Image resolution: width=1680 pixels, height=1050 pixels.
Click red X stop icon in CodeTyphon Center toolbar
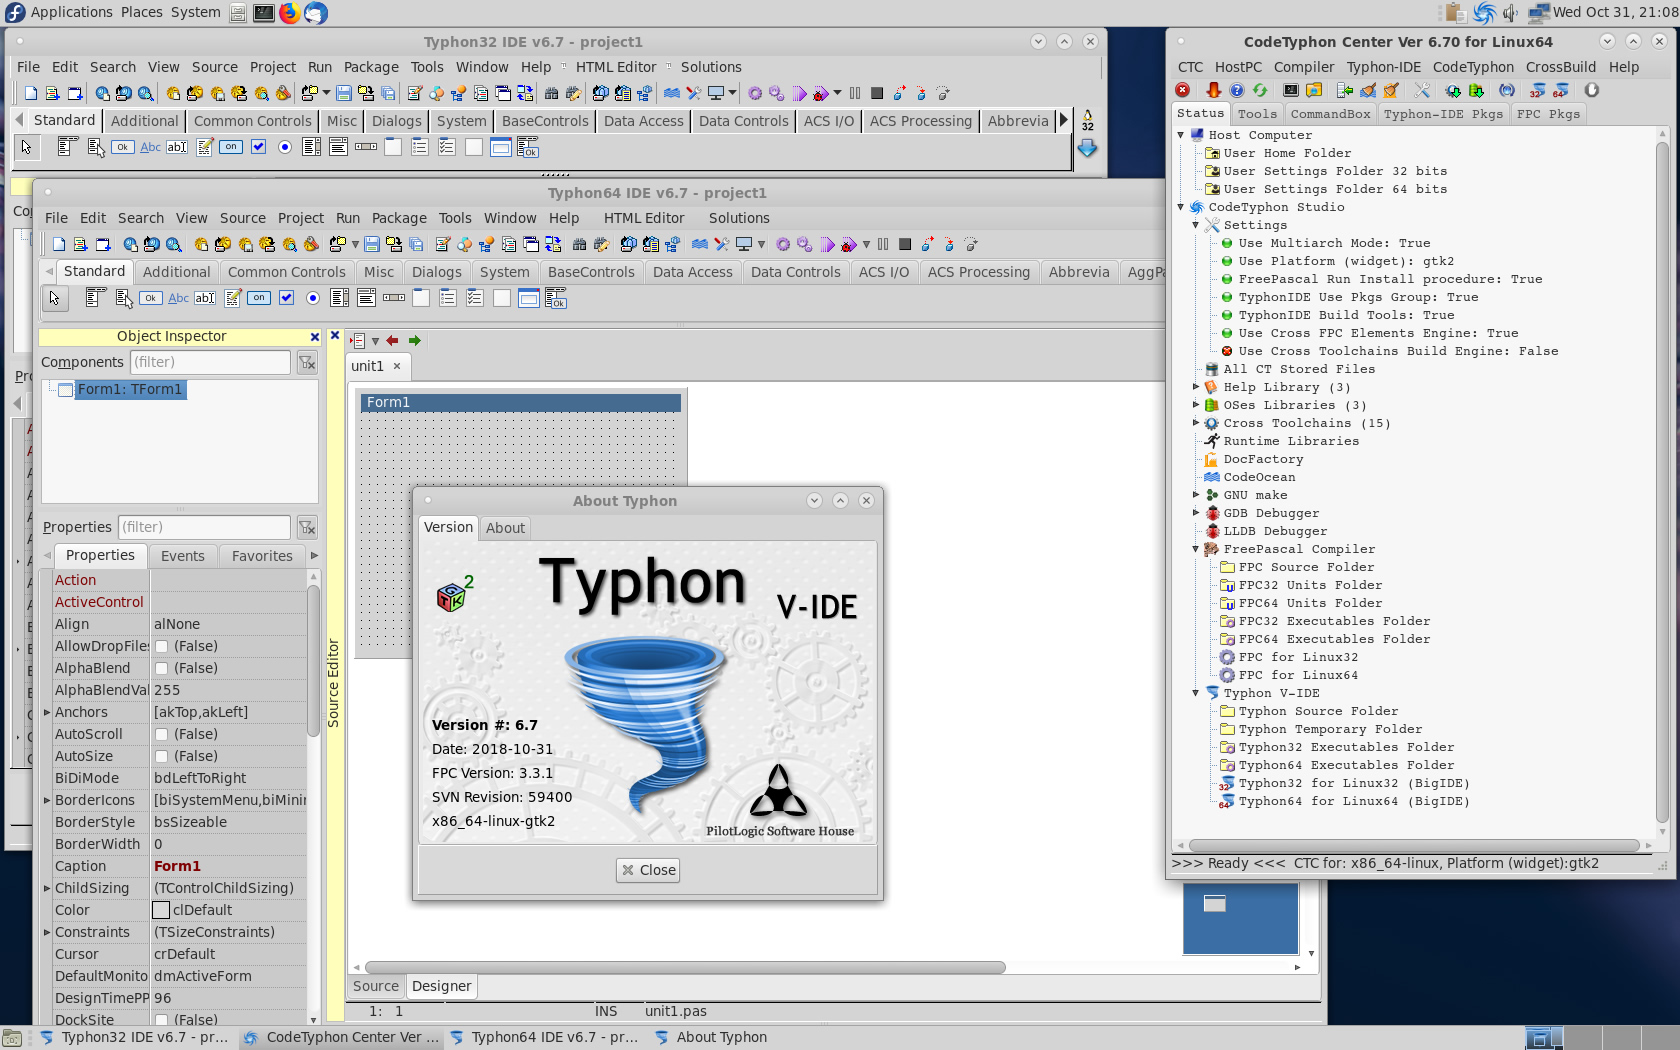click(x=1183, y=90)
